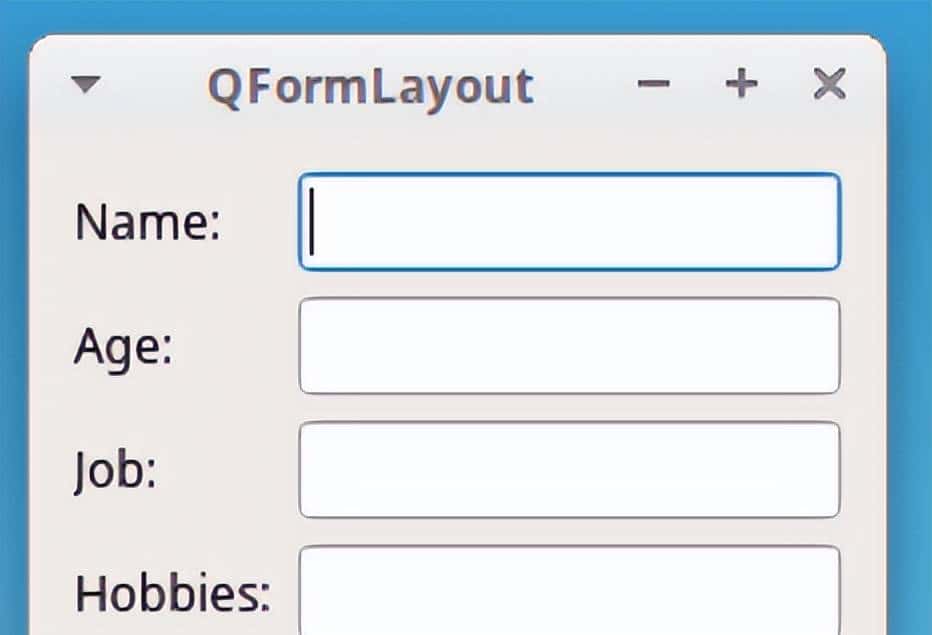Select the Age: form label
Screen dimensions: 932x635
(120, 347)
